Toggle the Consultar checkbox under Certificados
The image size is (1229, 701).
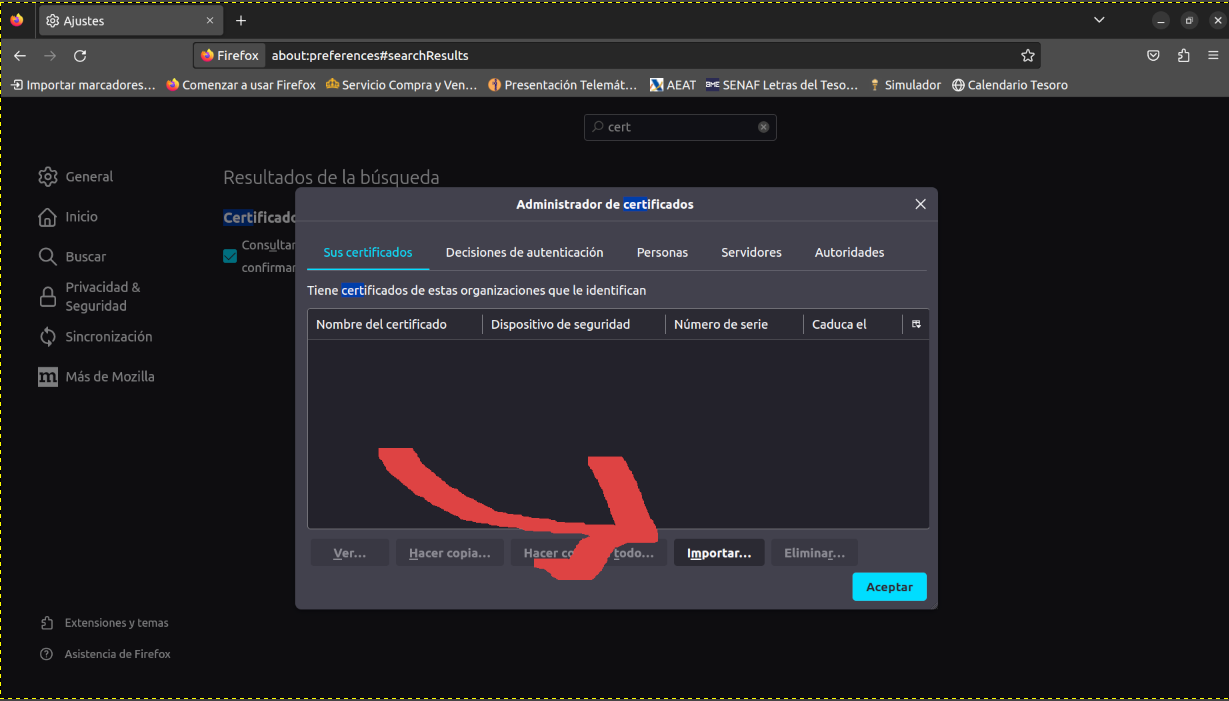pos(230,256)
